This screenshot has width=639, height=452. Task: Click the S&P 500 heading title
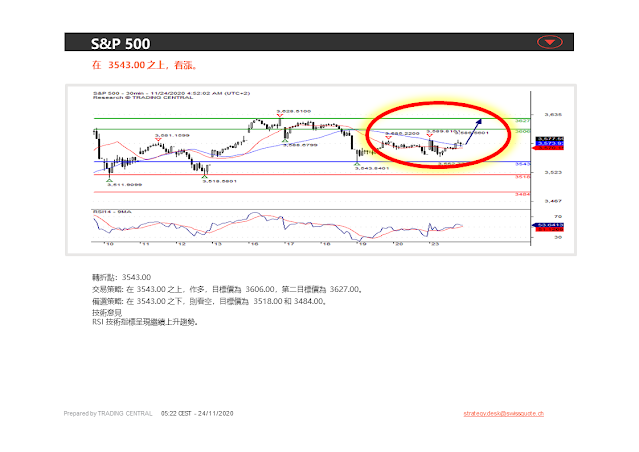[120, 44]
